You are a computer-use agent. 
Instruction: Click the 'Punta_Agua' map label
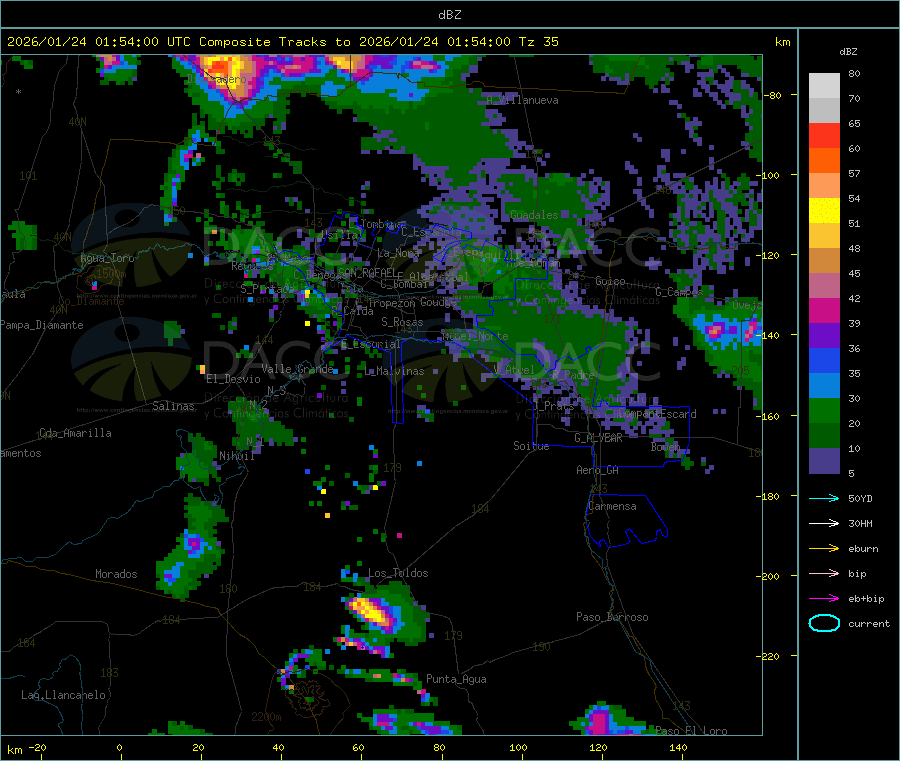pos(456,679)
